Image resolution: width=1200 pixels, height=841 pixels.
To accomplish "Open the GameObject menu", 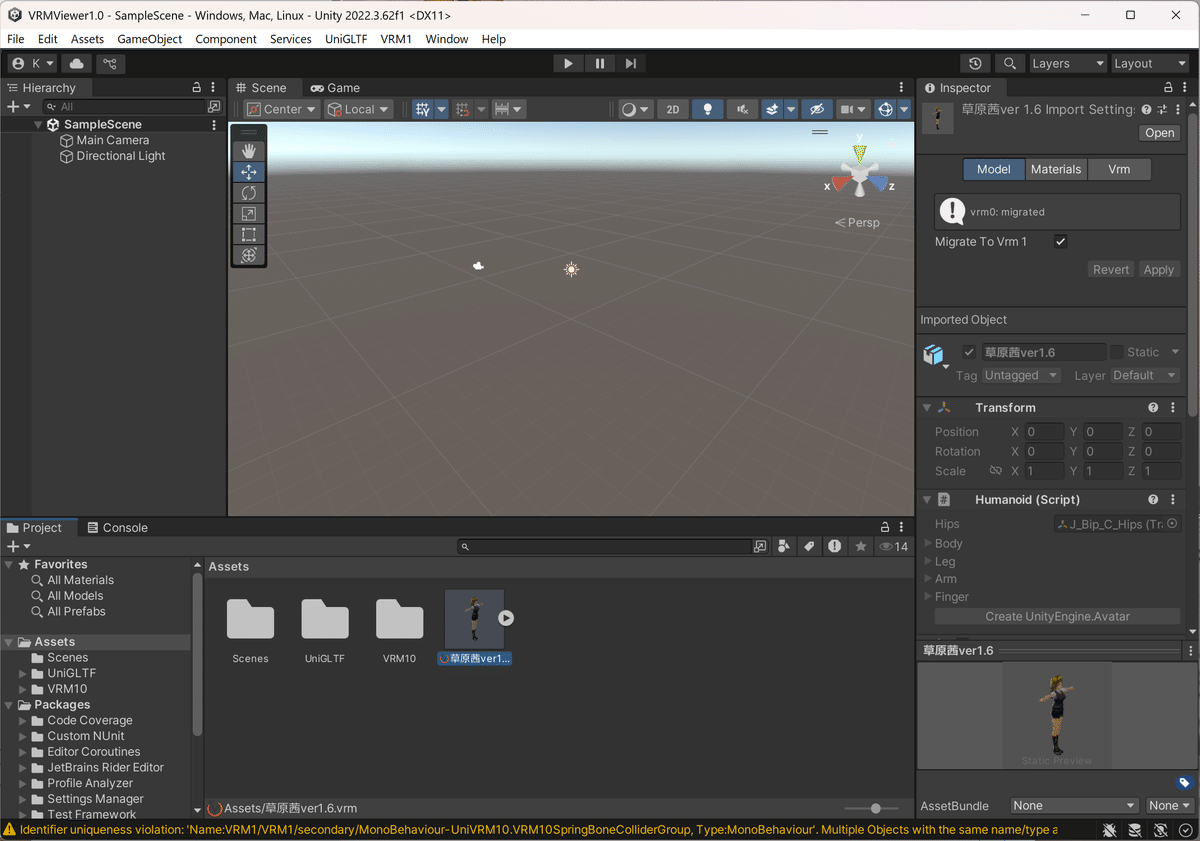I will coord(149,39).
